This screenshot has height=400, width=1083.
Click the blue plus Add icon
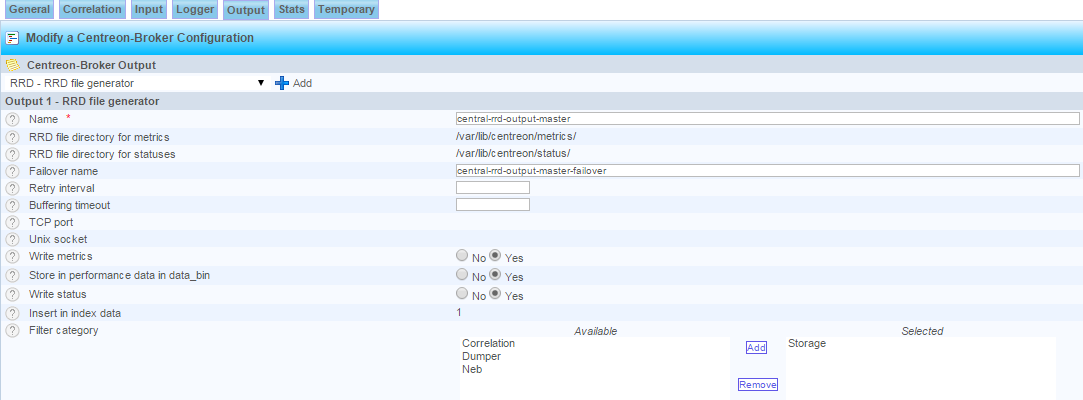282,83
